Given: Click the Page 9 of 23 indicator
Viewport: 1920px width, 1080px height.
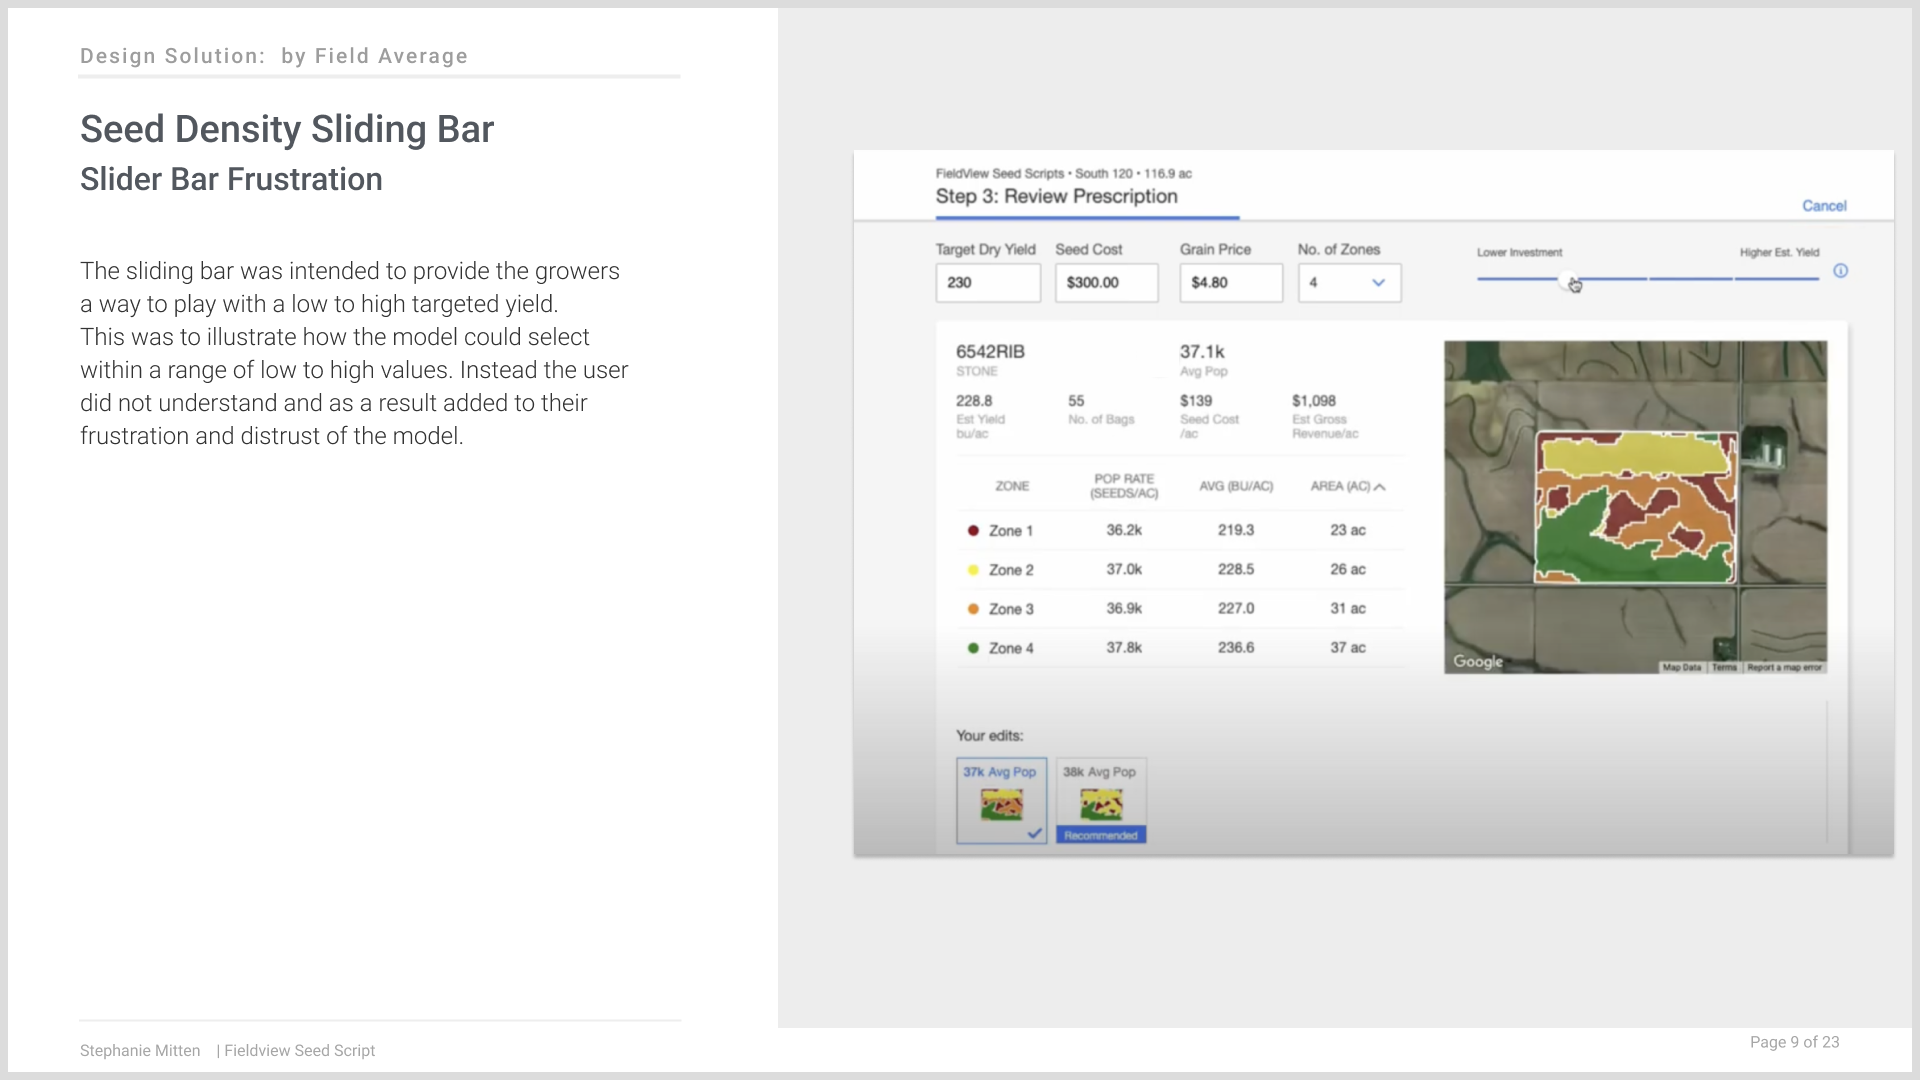Looking at the screenshot, I should pyautogui.click(x=1794, y=1042).
